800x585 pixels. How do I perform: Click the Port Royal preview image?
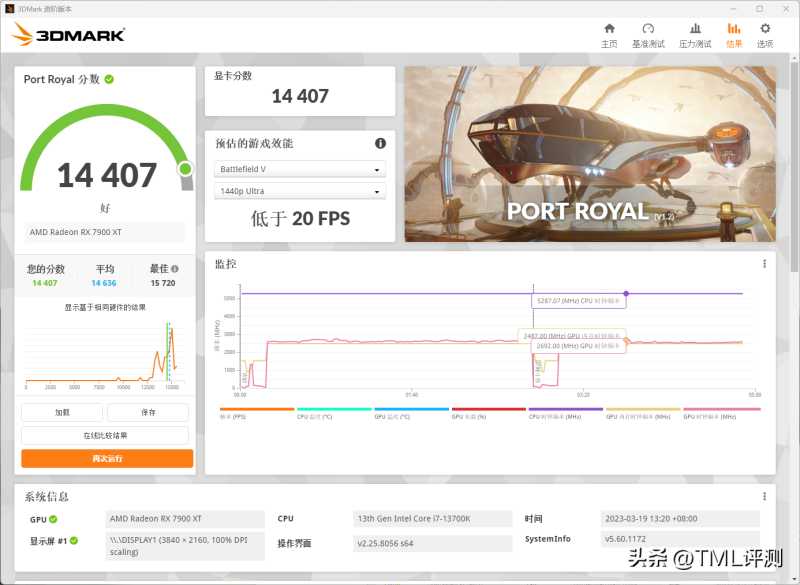tap(589, 154)
